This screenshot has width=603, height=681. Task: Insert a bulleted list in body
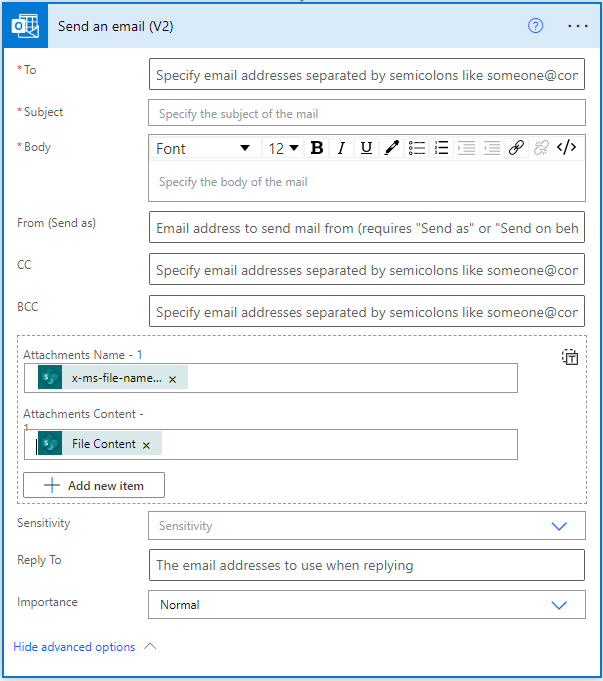(417, 148)
